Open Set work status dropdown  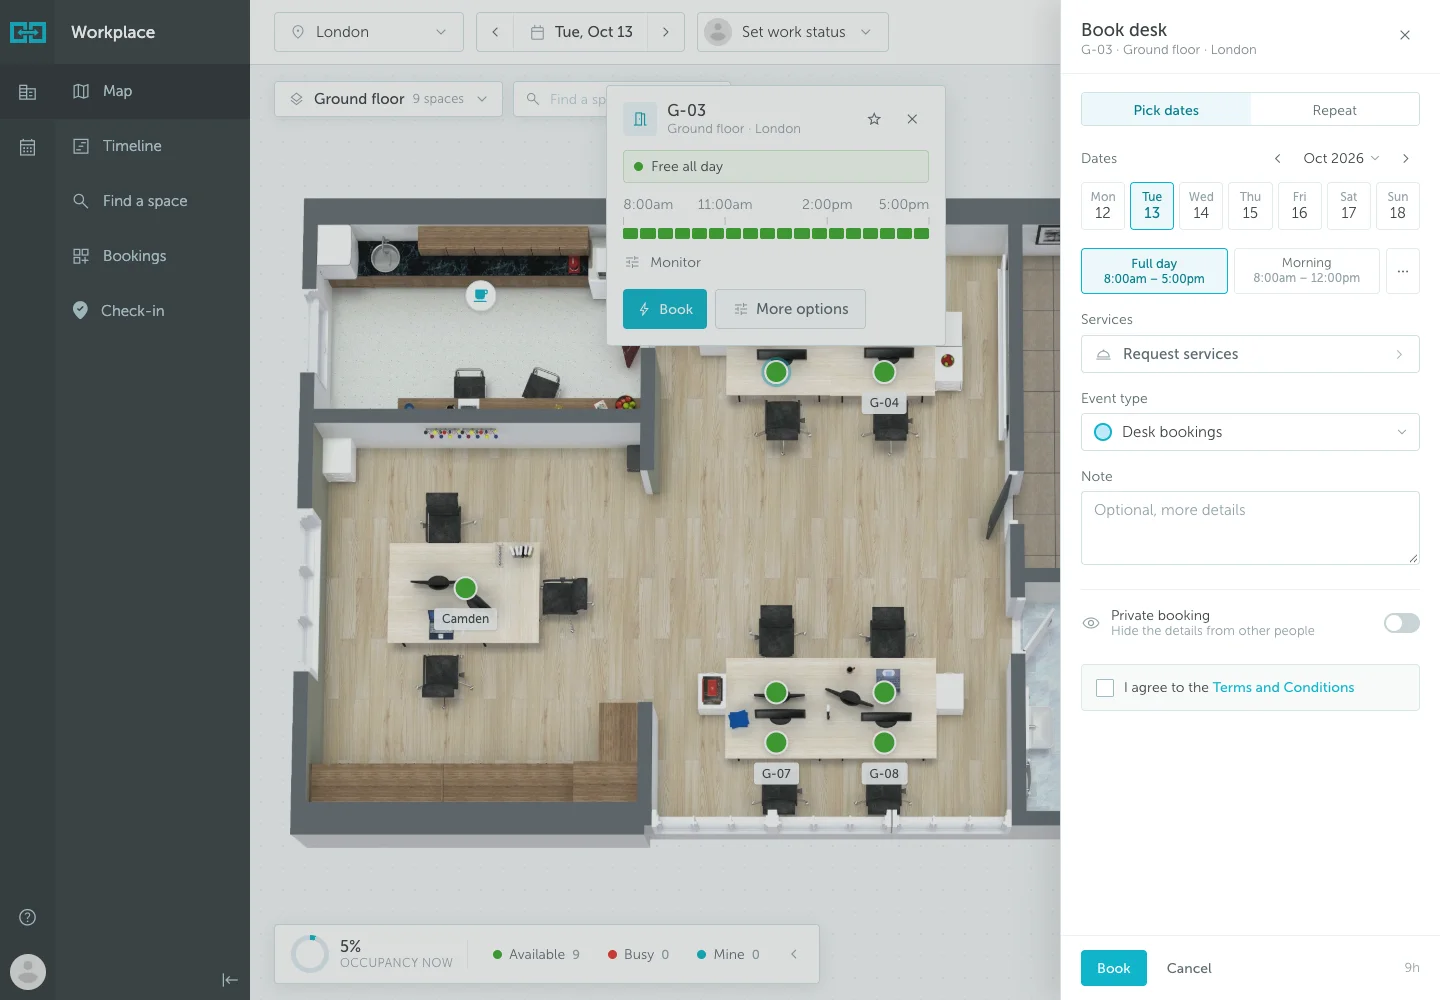793,32
